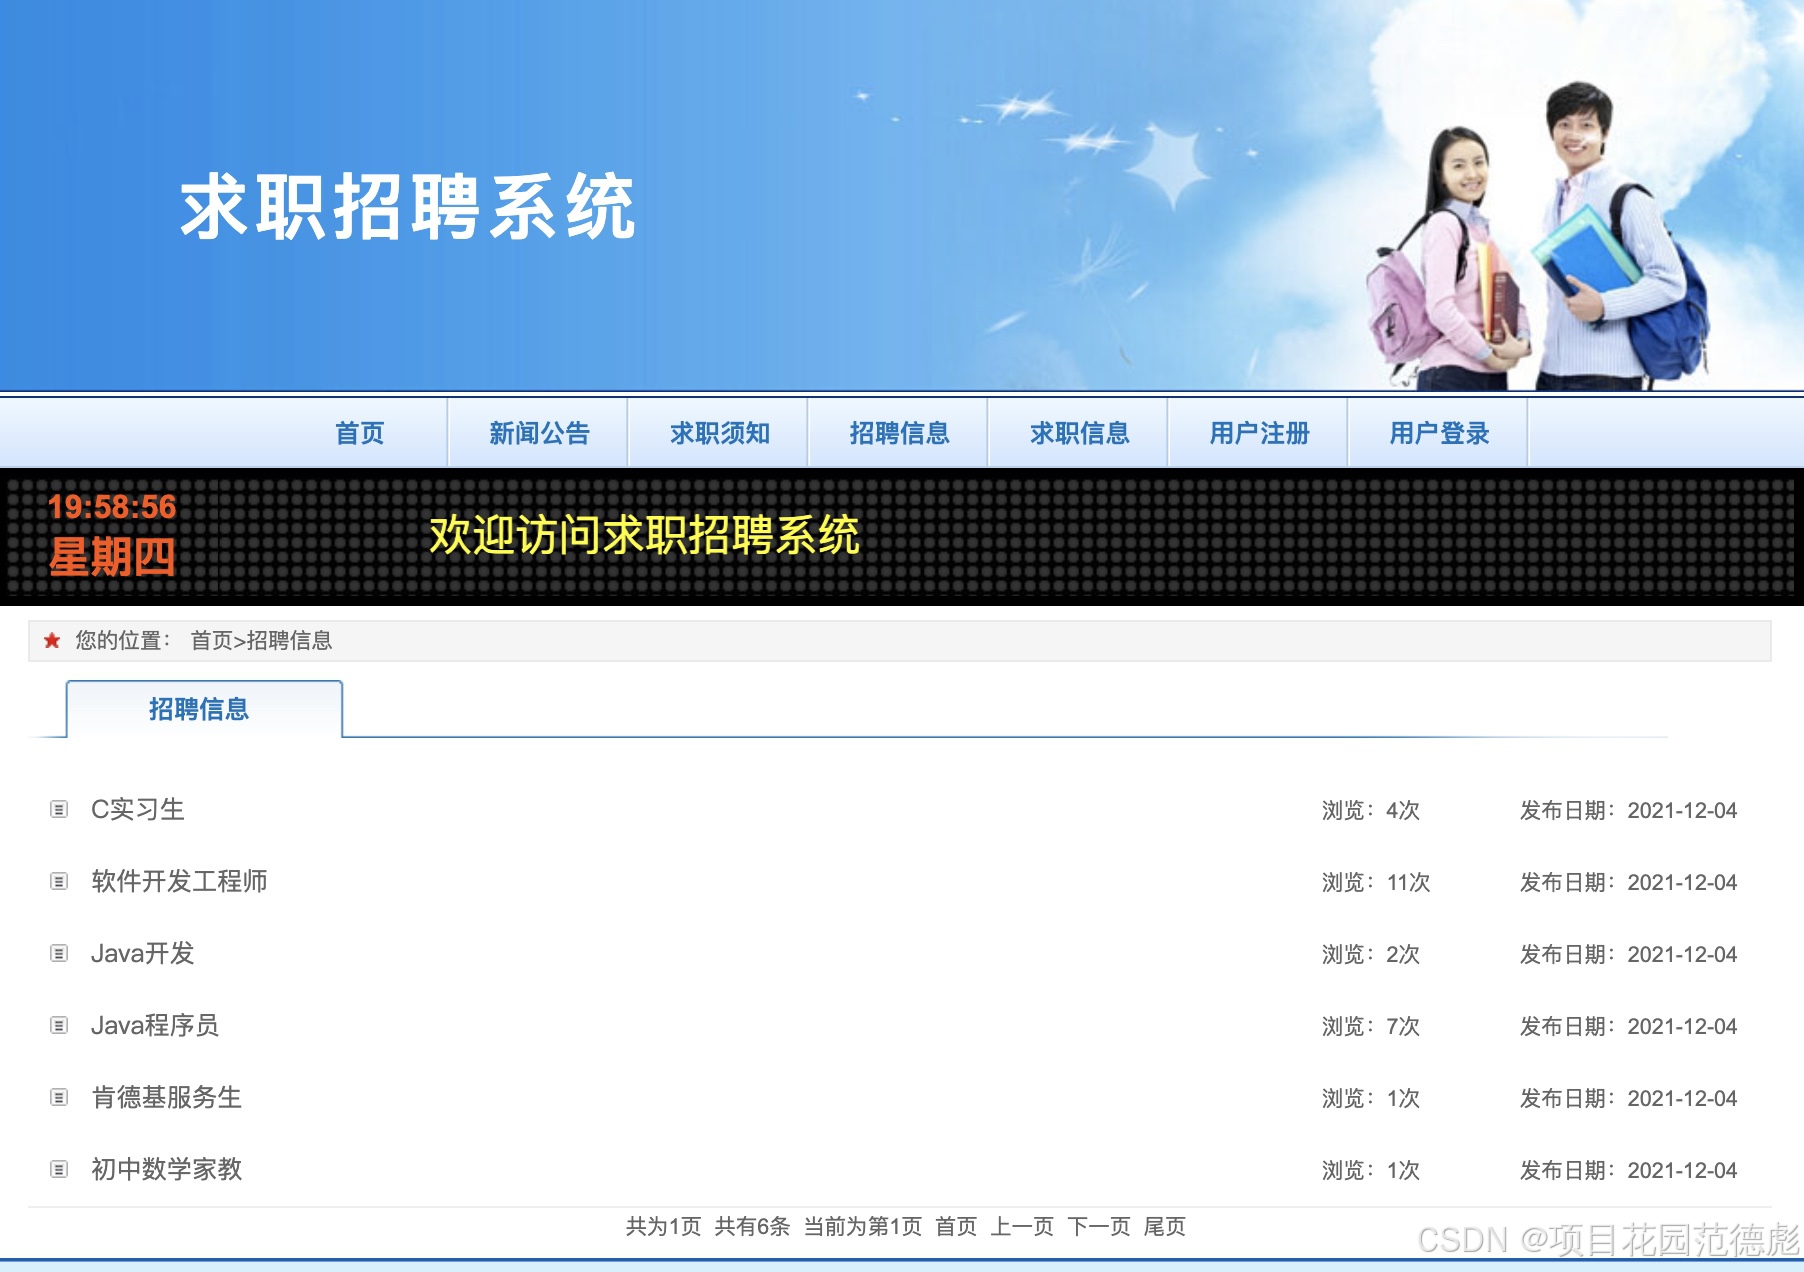Viewport: 1804px width, 1272px height.
Task: Click the breadcrumb text 首页>招聘信息
Action: [x=261, y=640]
